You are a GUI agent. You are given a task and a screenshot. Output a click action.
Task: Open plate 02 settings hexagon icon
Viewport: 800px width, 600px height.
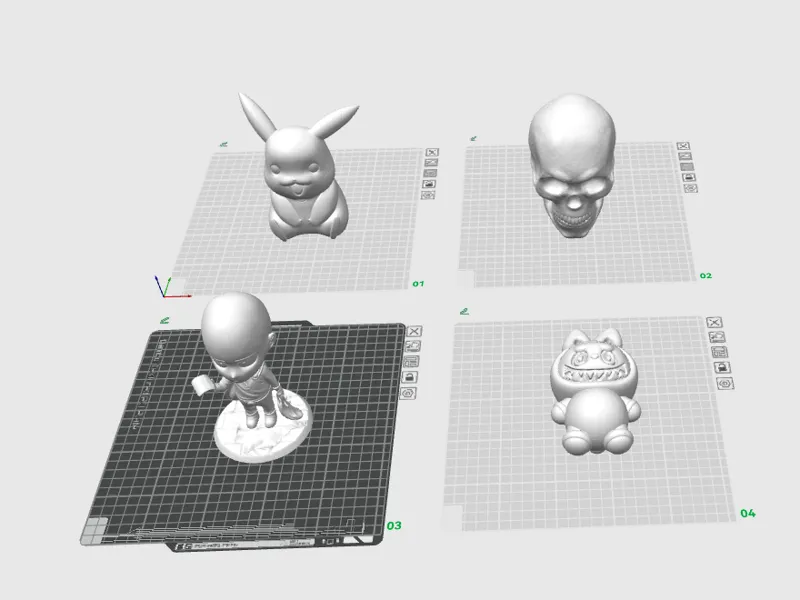tap(691, 188)
